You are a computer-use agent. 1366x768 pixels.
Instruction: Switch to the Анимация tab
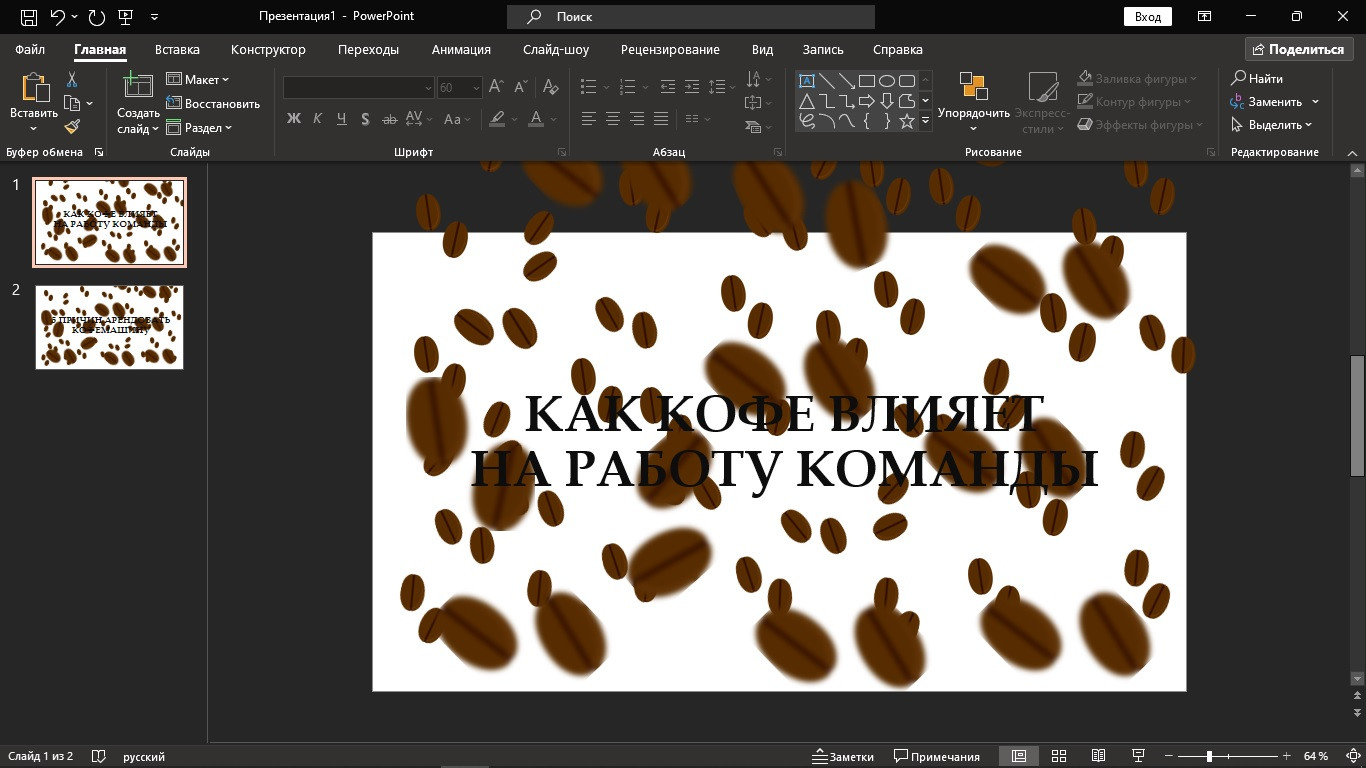tap(461, 49)
